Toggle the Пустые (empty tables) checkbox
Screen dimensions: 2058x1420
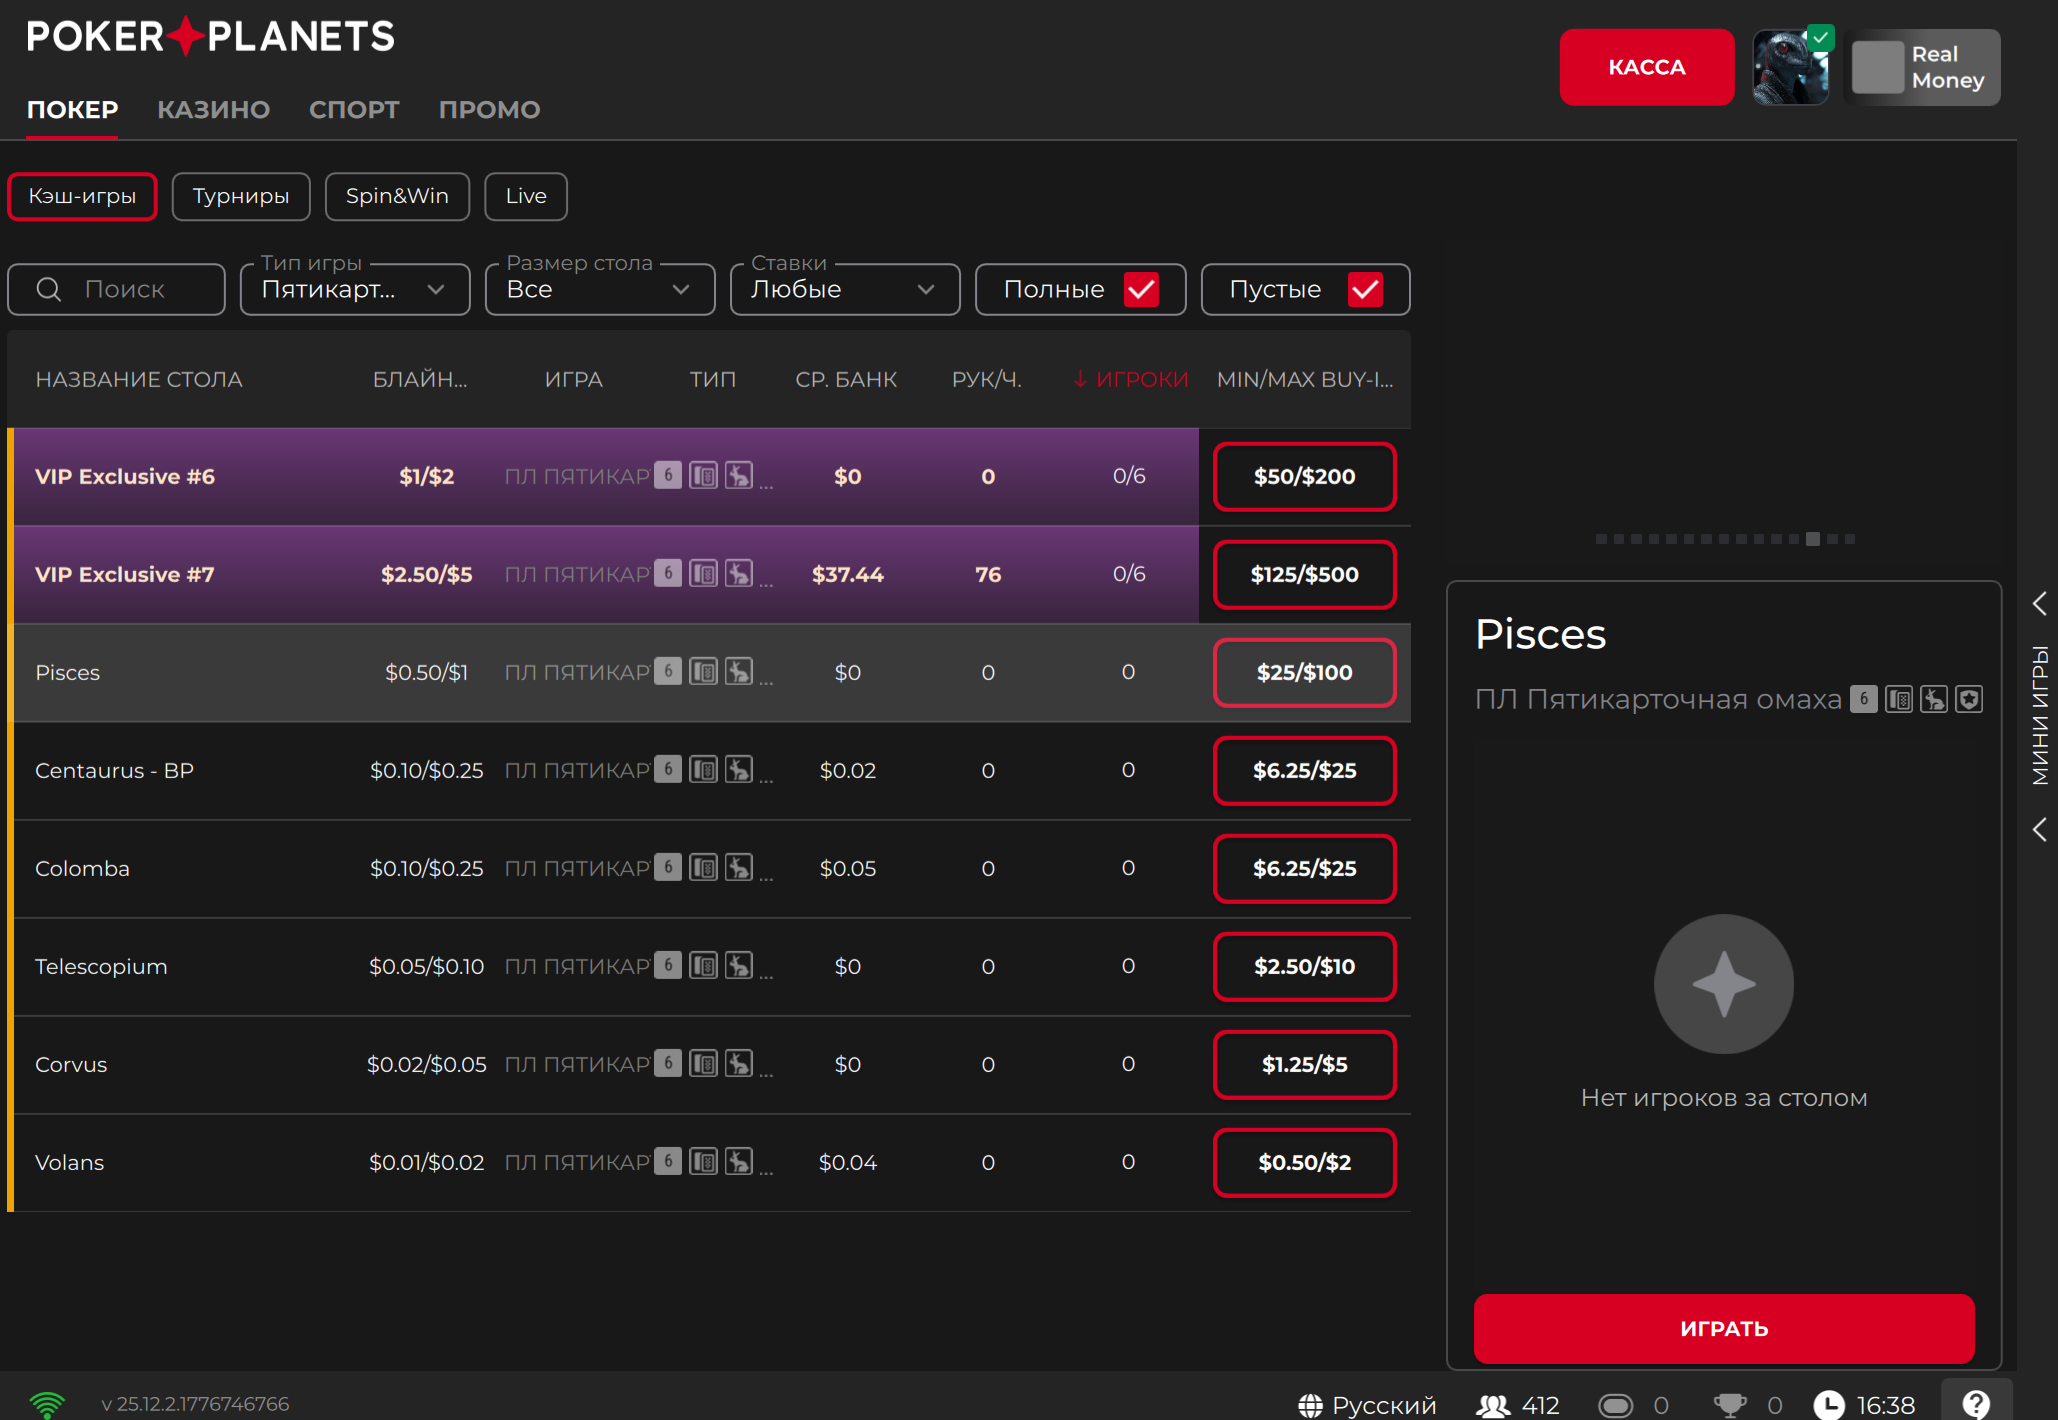[x=1365, y=289]
